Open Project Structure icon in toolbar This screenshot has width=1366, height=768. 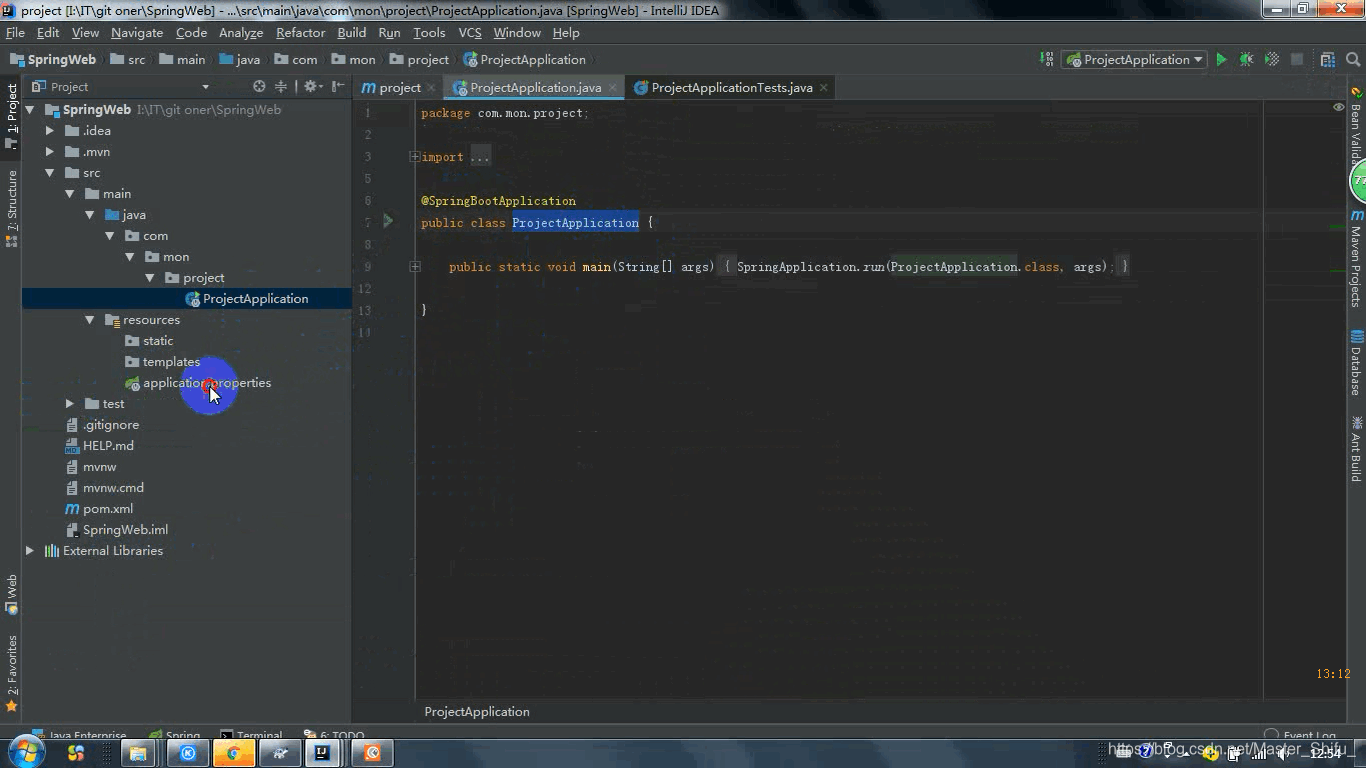click(x=1328, y=60)
